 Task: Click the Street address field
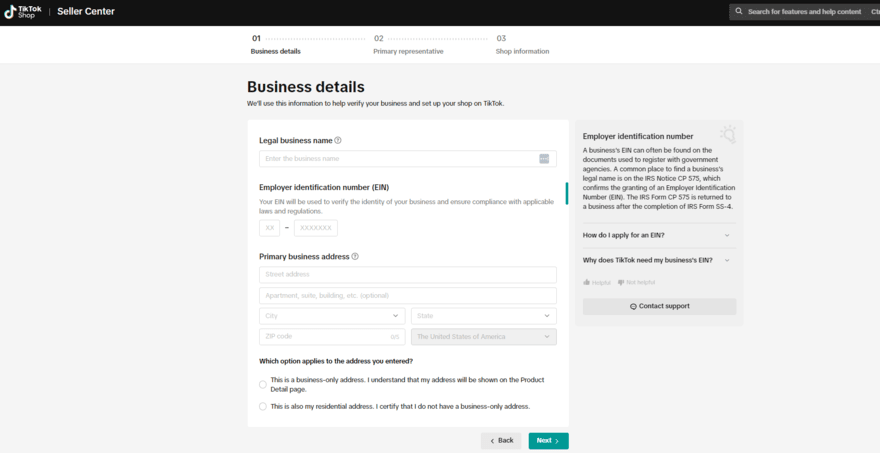click(408, 274)
